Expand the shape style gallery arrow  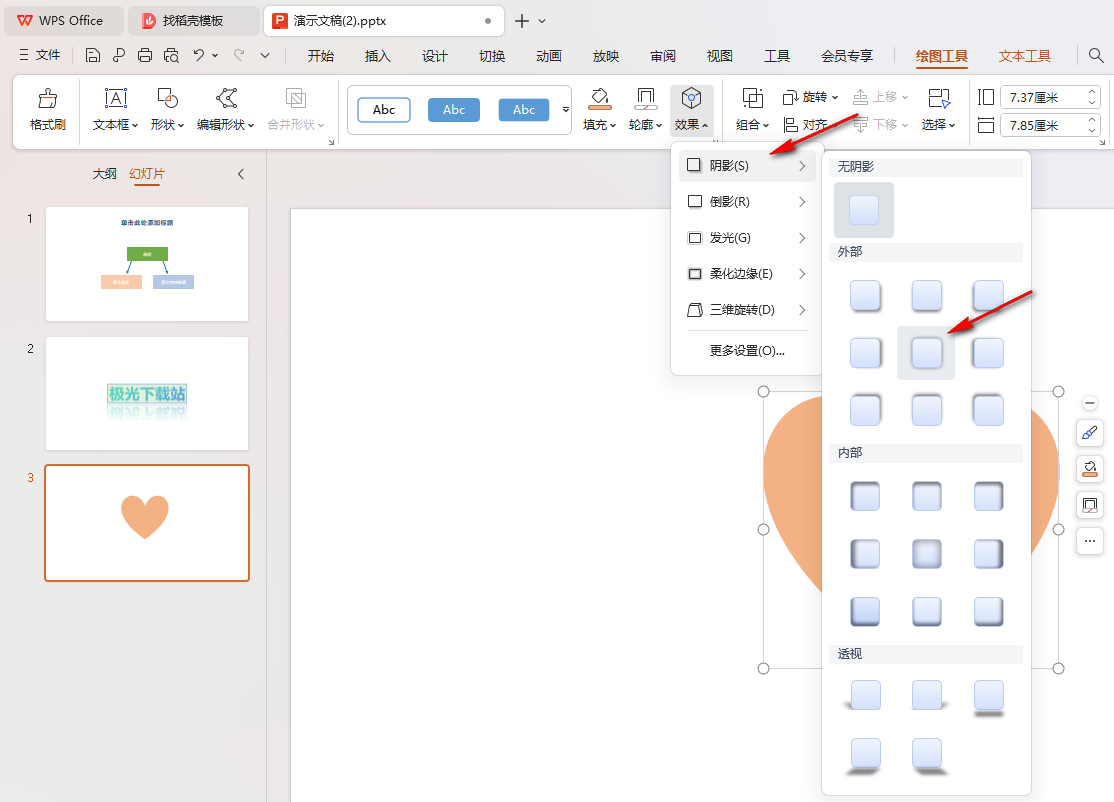(x=566, y=109)
